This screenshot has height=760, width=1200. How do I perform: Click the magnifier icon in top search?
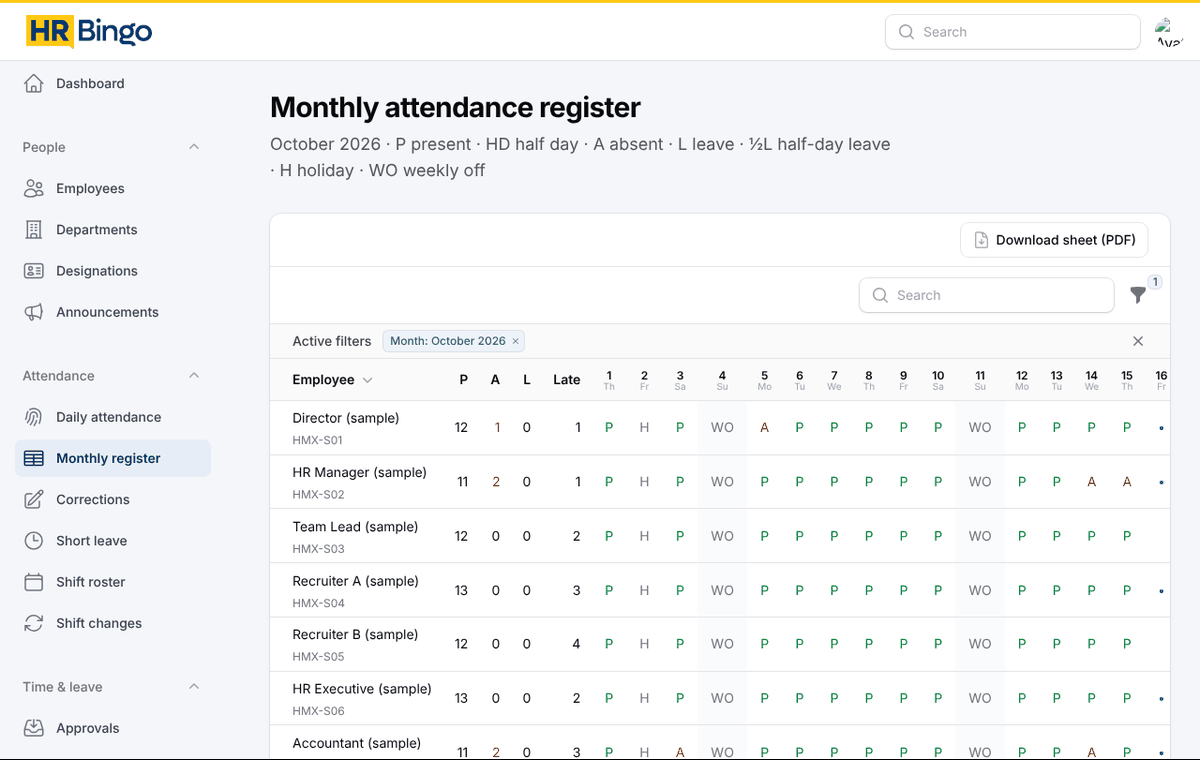[906, 32]
